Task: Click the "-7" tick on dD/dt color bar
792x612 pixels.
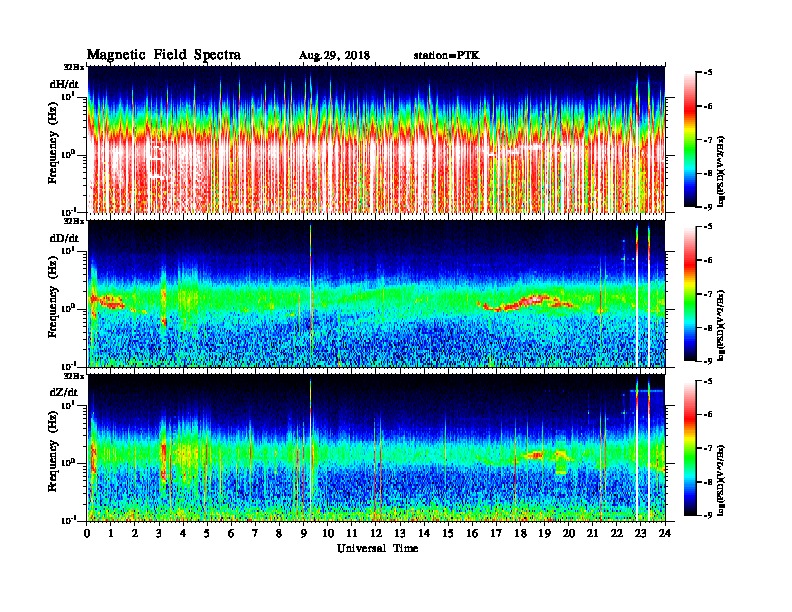Action: click(708, 294)
